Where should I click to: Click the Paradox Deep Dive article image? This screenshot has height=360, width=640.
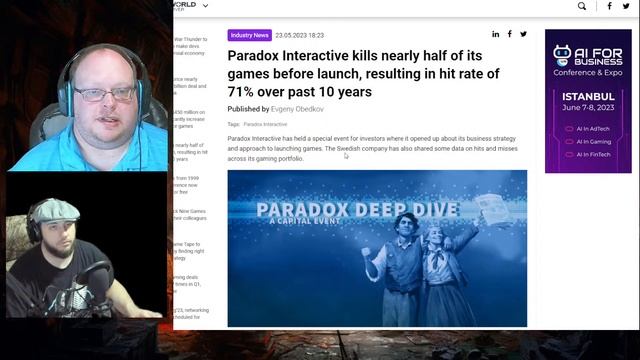[x=377, y=248]
